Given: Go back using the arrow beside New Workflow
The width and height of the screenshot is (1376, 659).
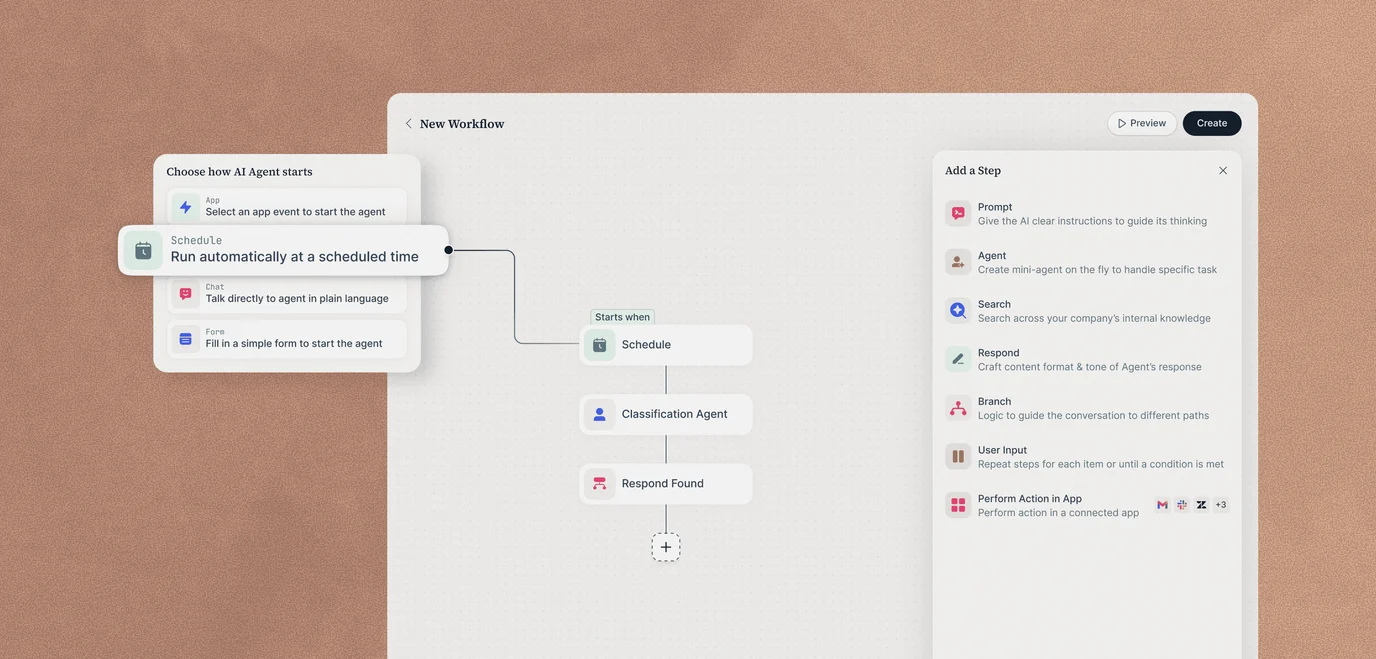Looking at the screenshot, I should [x=408, y=124].
